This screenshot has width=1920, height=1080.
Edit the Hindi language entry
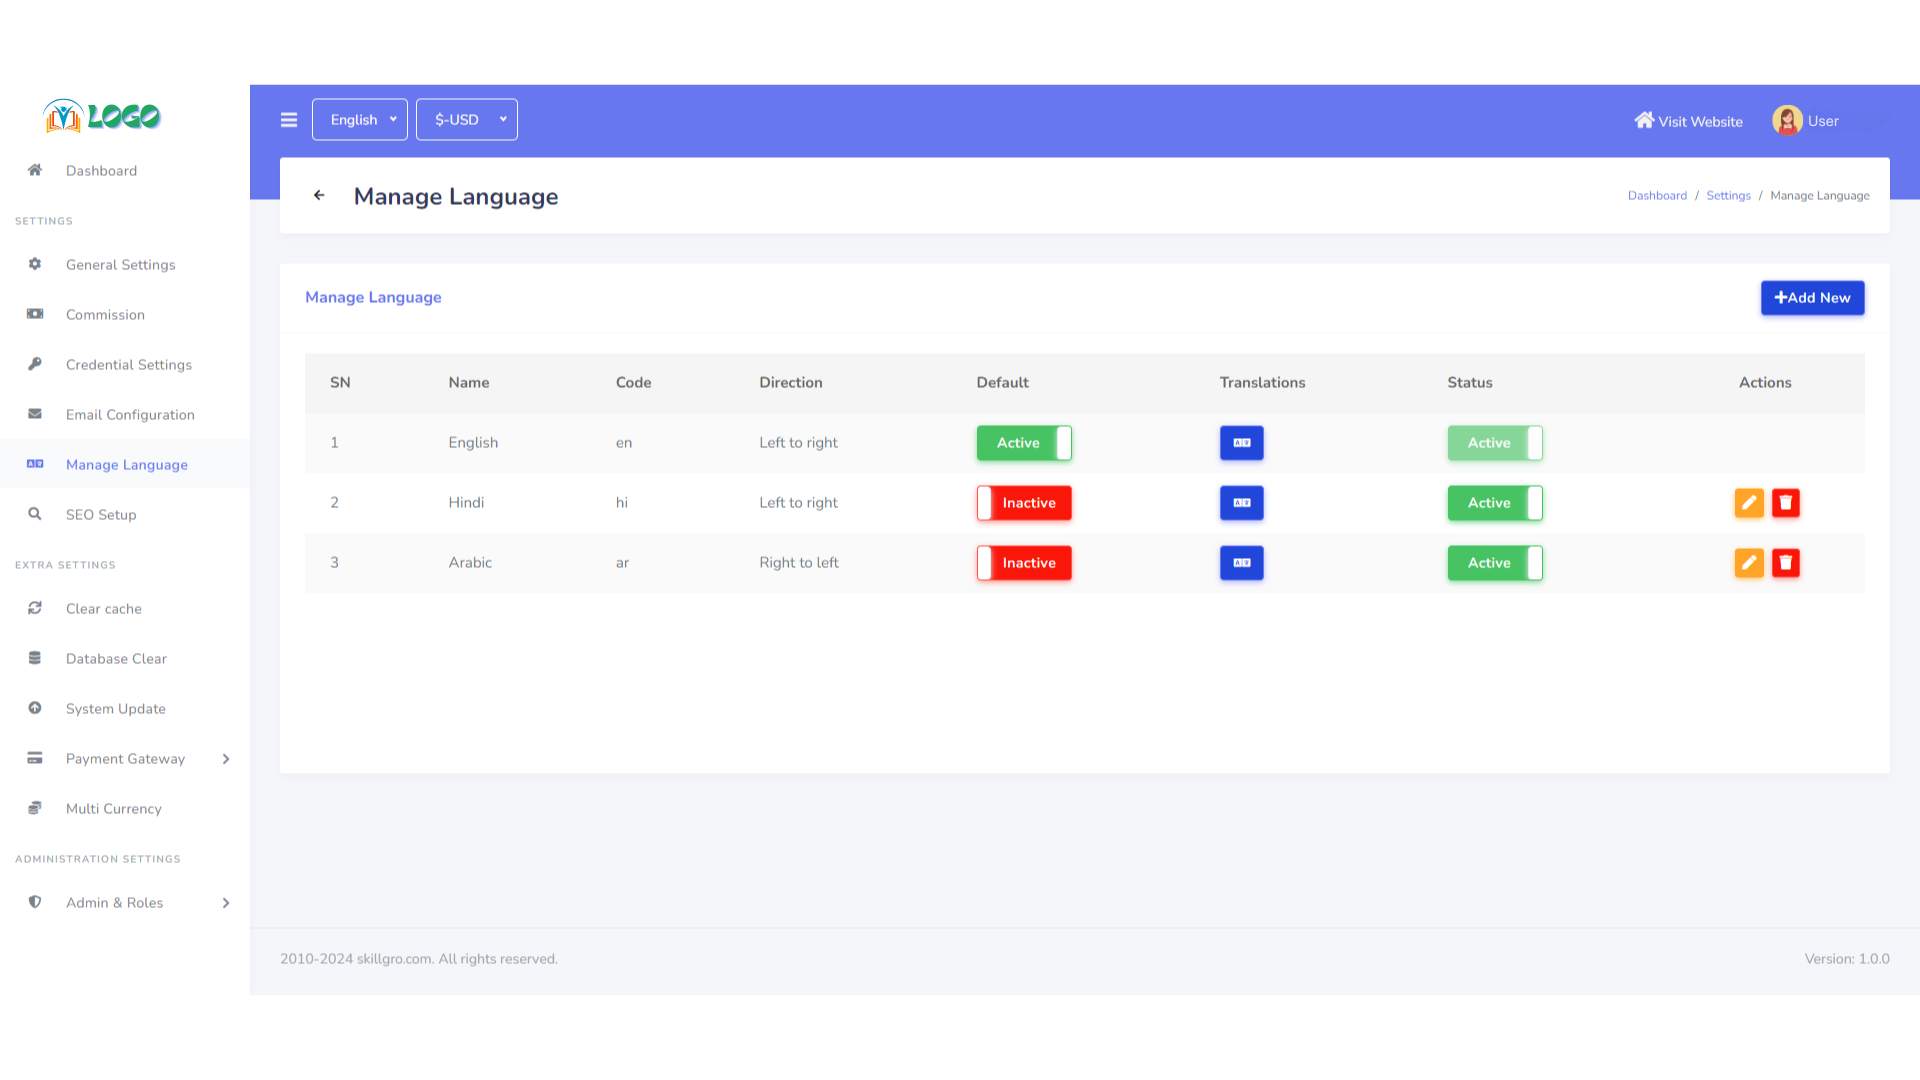pyautogui.click(x=1748, y=503)
